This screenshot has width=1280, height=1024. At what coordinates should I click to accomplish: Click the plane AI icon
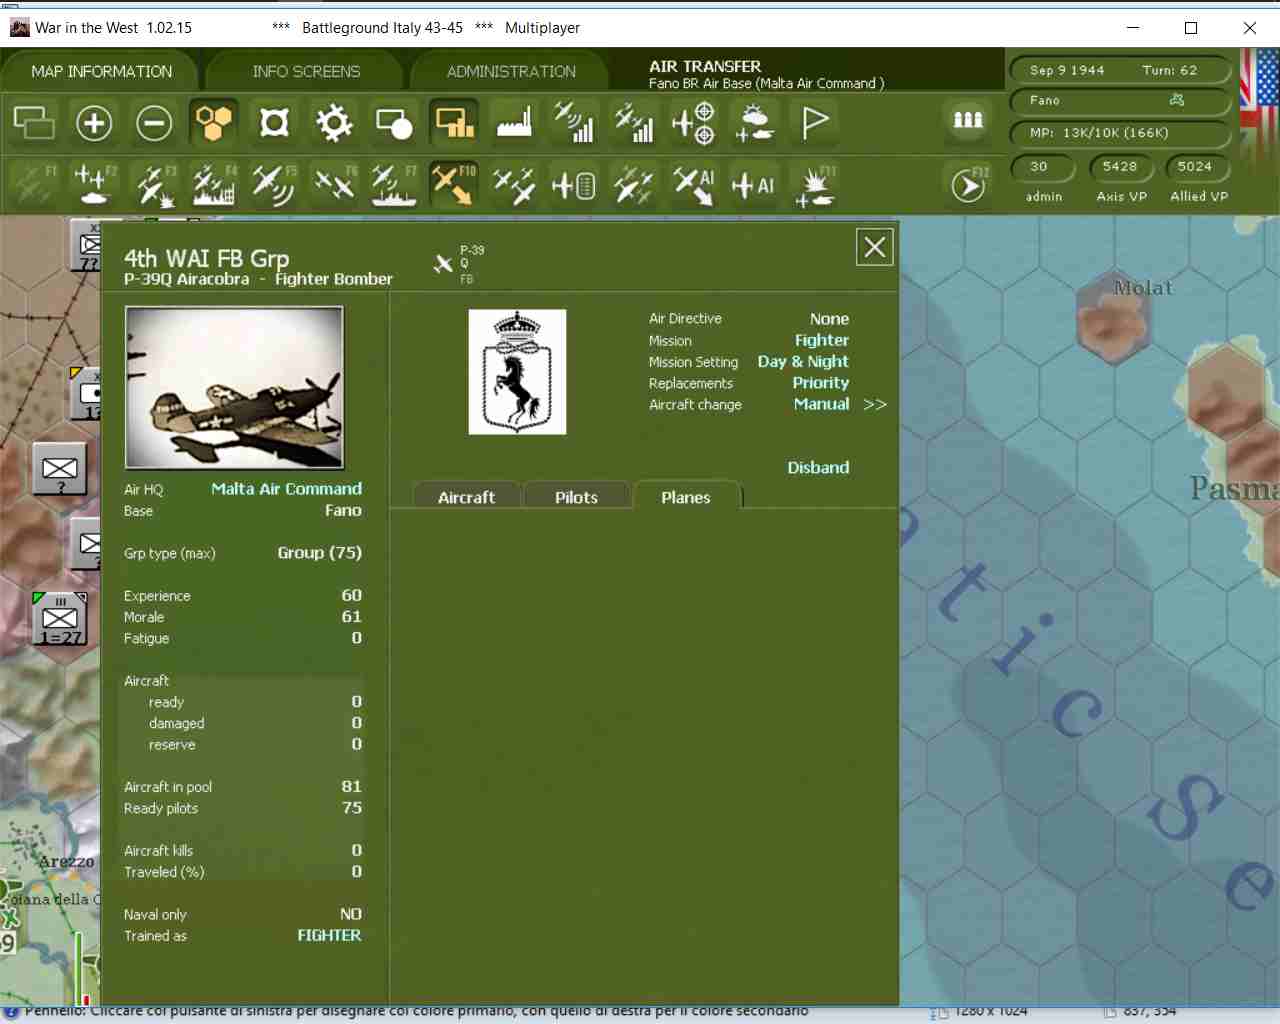(x=754, y=185)
